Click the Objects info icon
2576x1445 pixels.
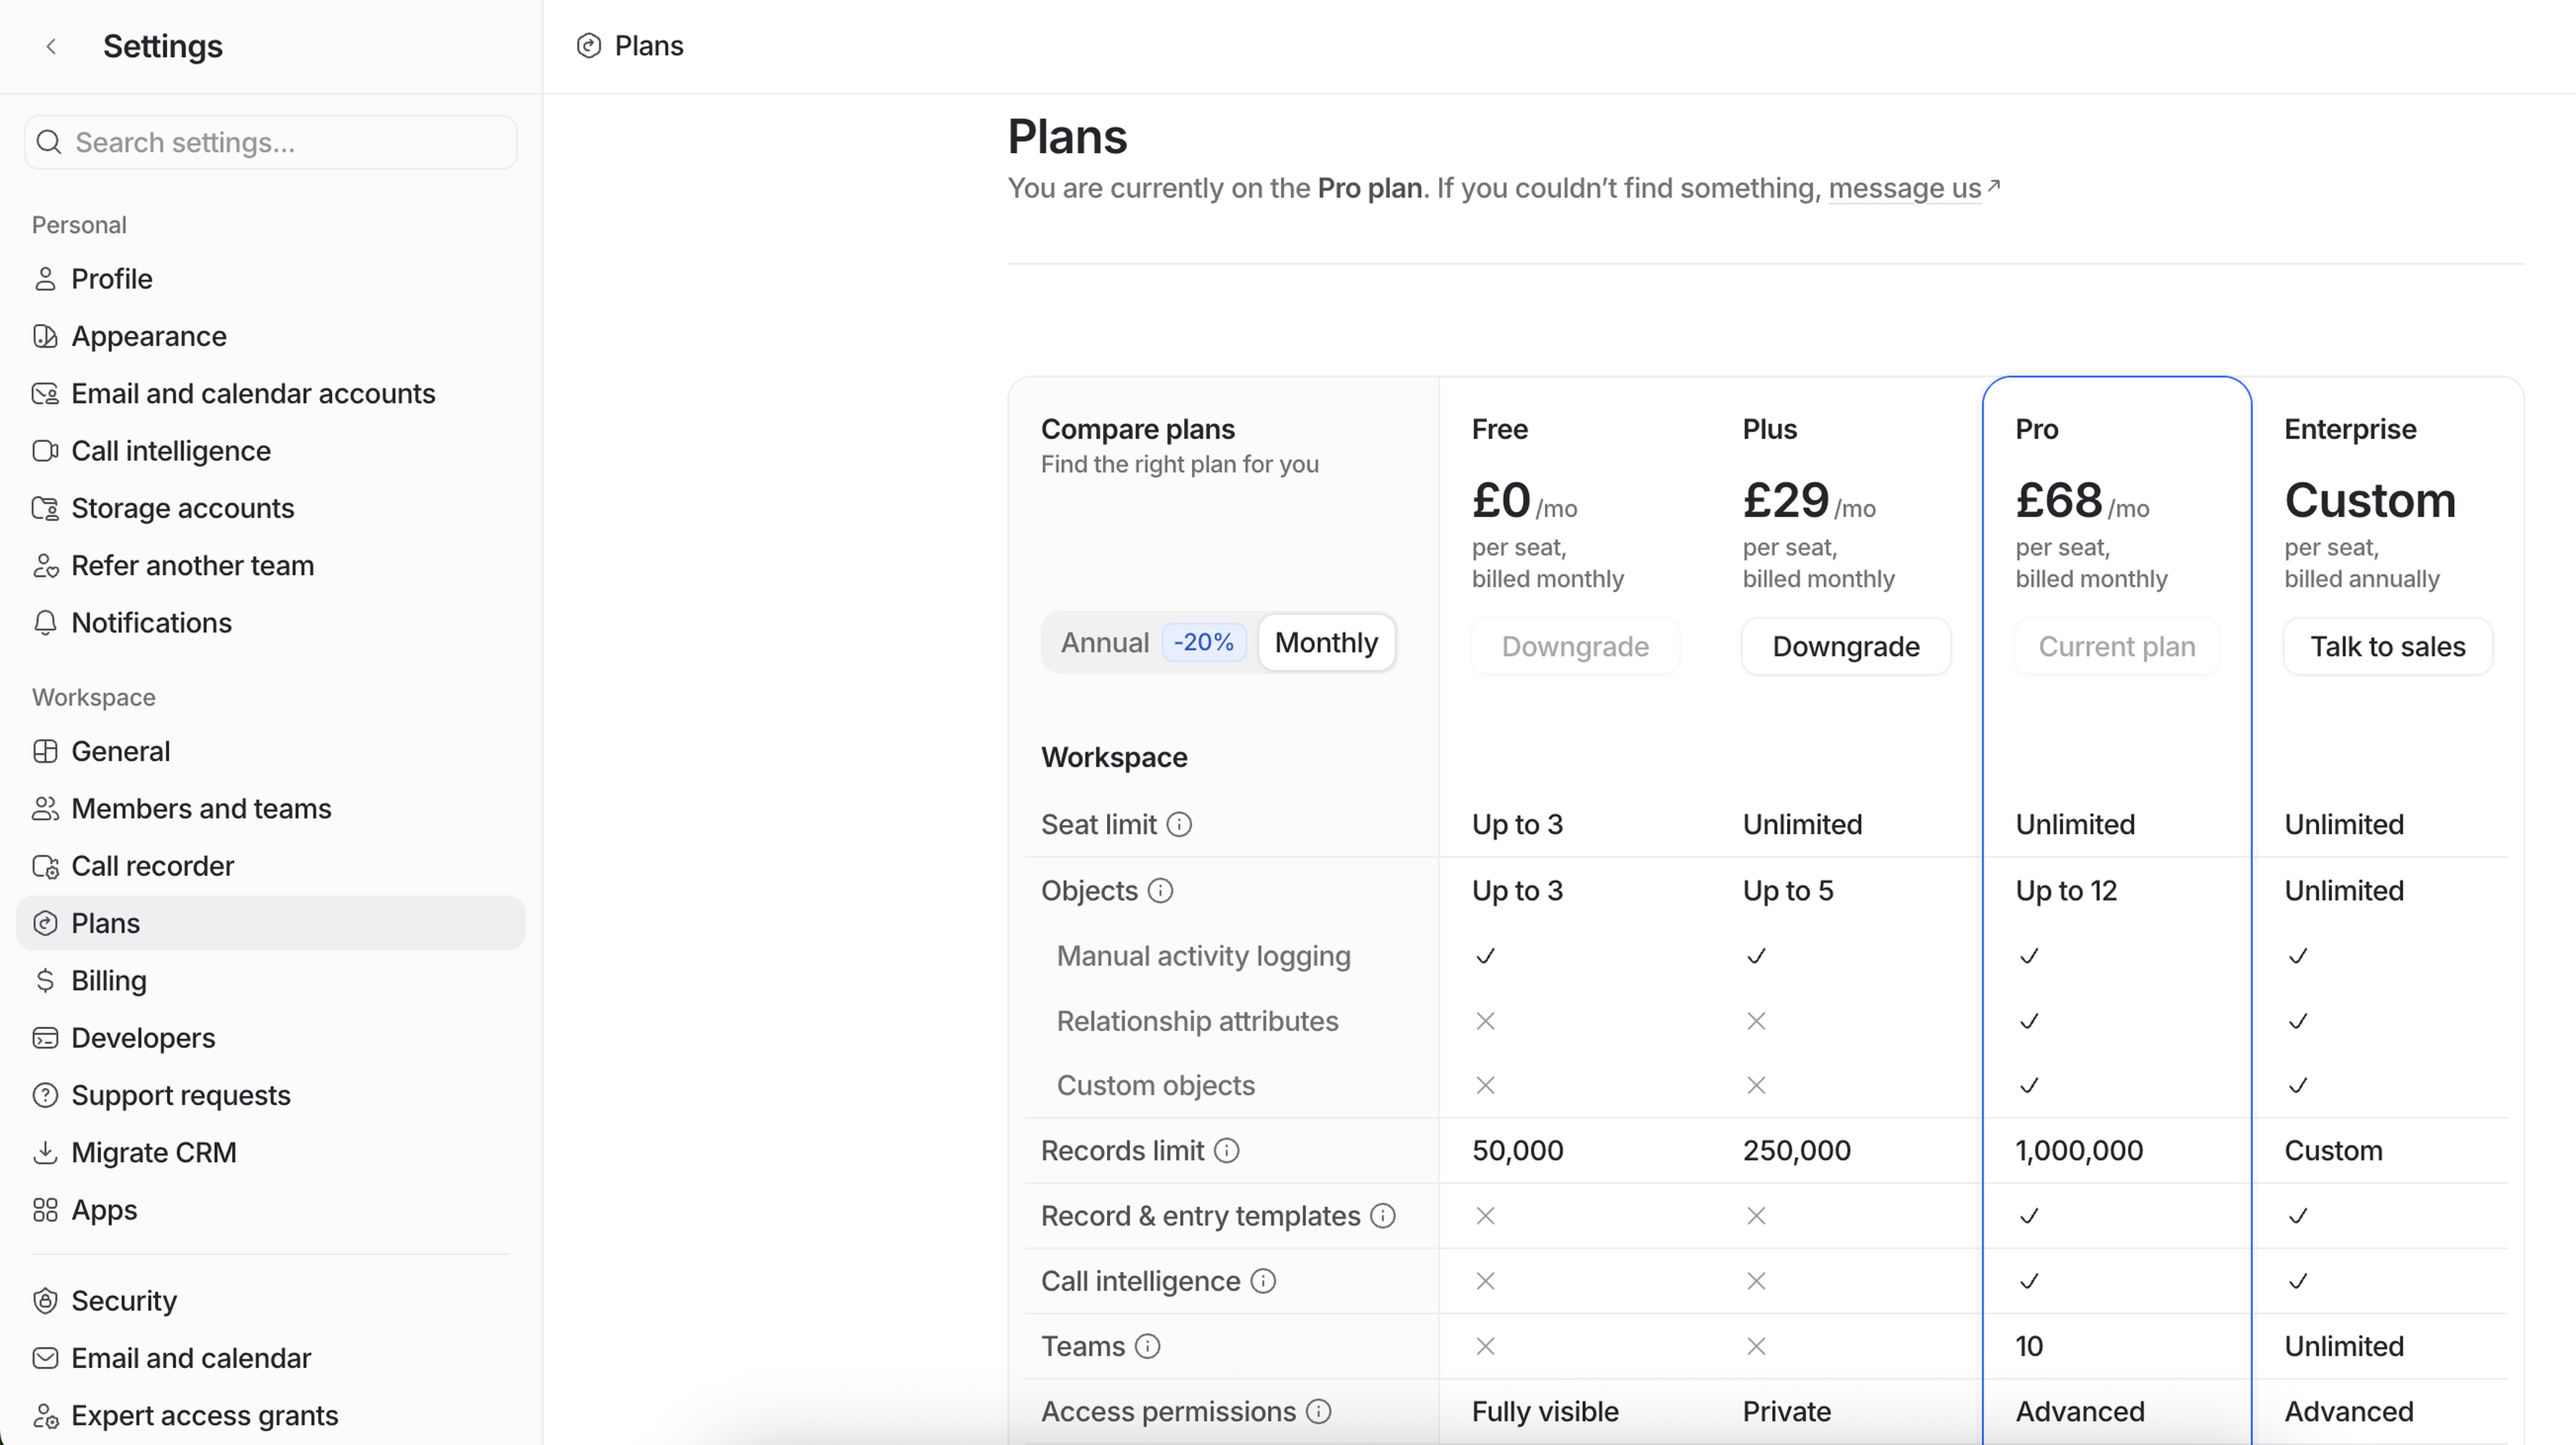pos(1160,890)
